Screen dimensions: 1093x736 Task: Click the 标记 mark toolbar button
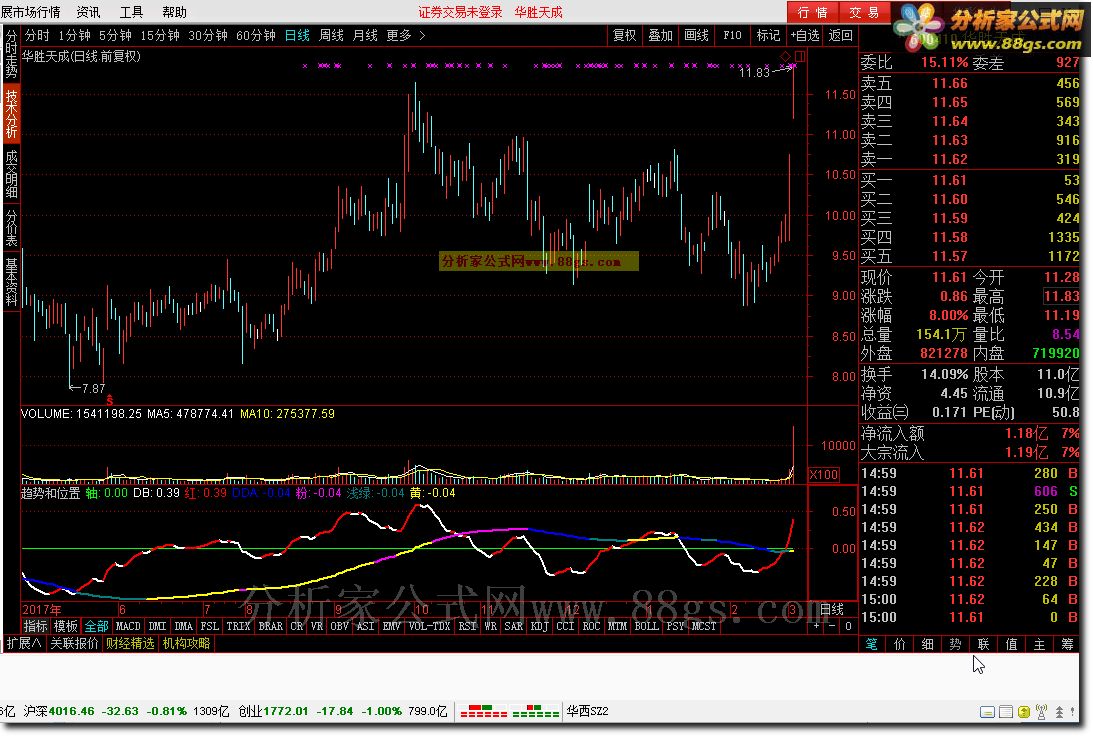coord(768,36)
